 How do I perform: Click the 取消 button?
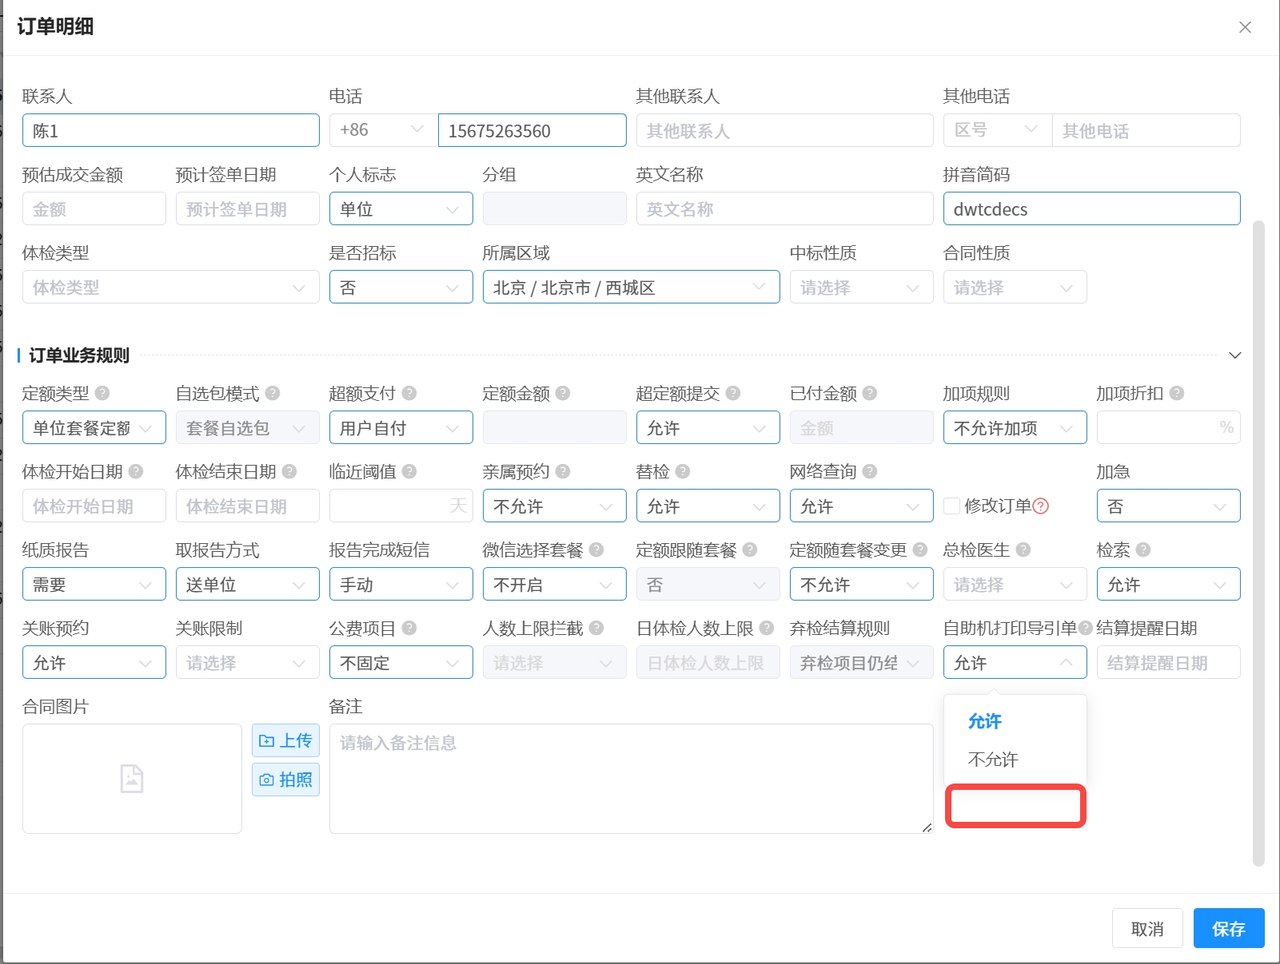pyautogui.click(x=1147, y=928)
